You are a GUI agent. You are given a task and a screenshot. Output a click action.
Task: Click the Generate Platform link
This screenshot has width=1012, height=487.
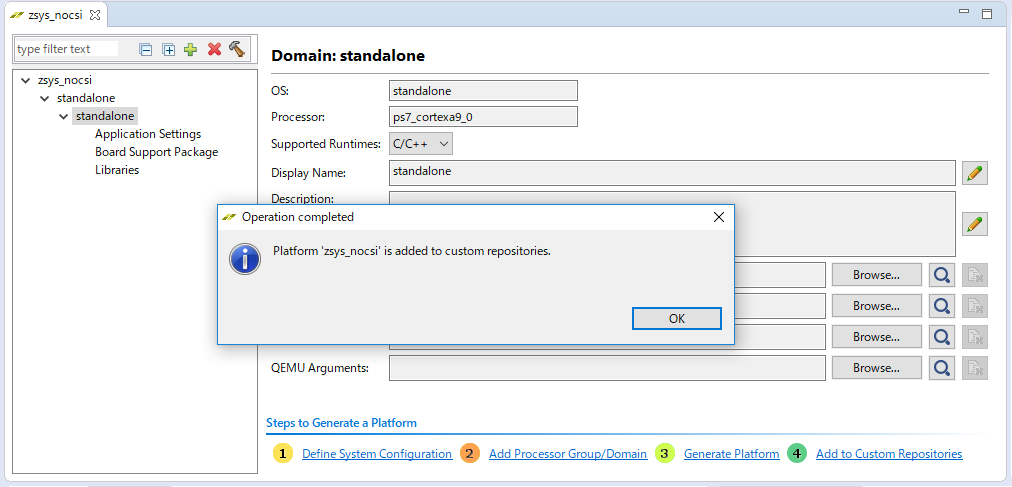(x=731, y=454)
